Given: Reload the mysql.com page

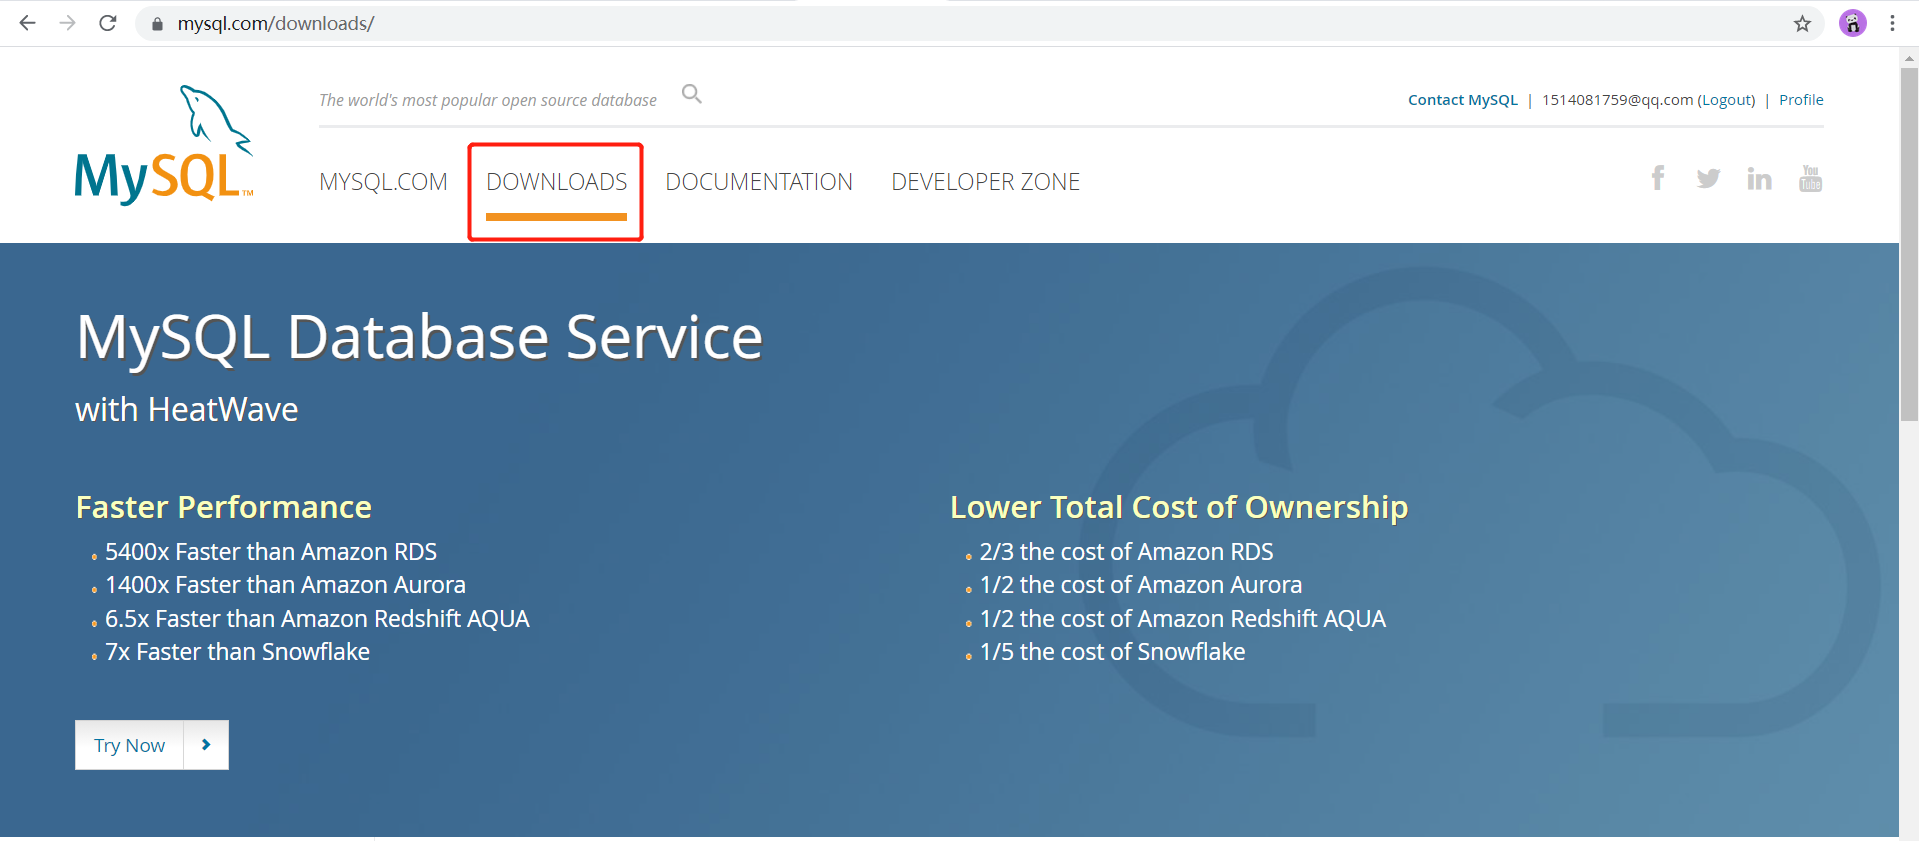Looking at the screenshot, I should click(x=108, y=23).
